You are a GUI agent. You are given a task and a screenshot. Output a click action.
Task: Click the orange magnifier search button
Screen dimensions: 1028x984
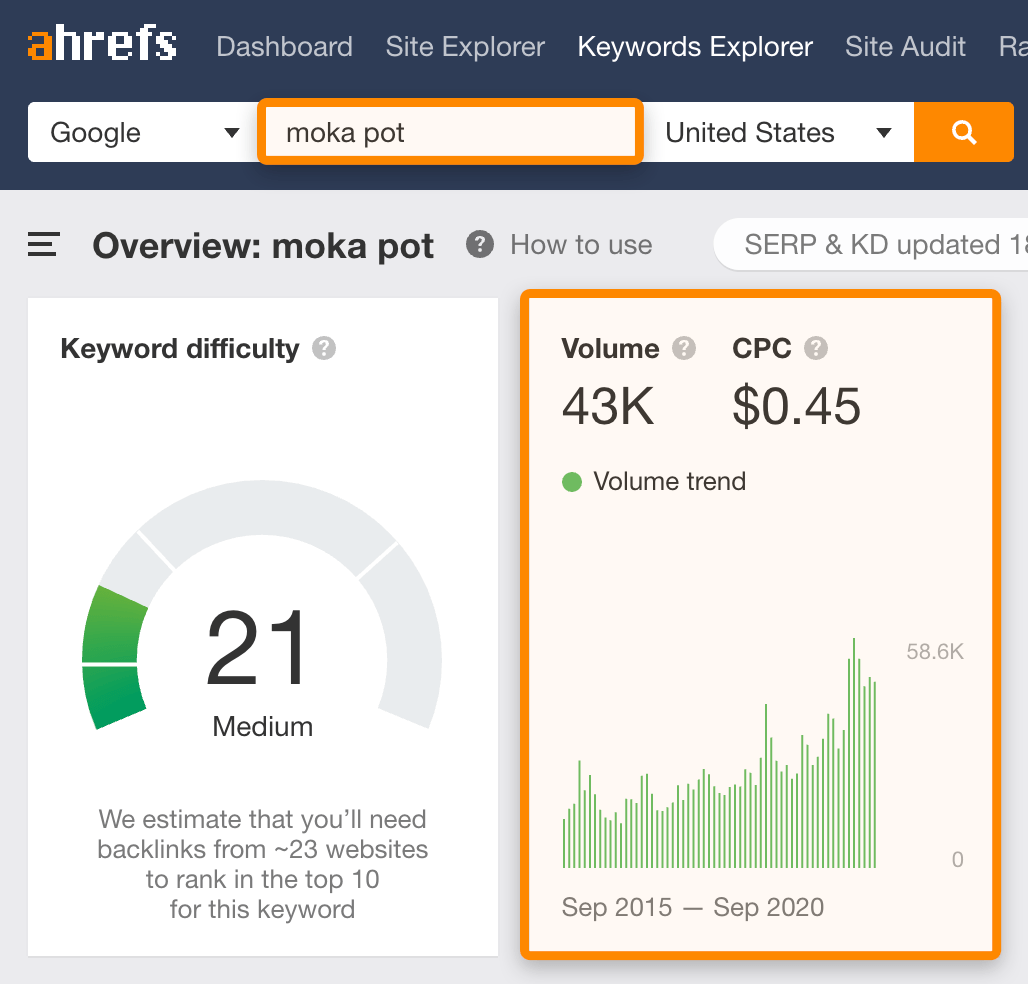964,133
